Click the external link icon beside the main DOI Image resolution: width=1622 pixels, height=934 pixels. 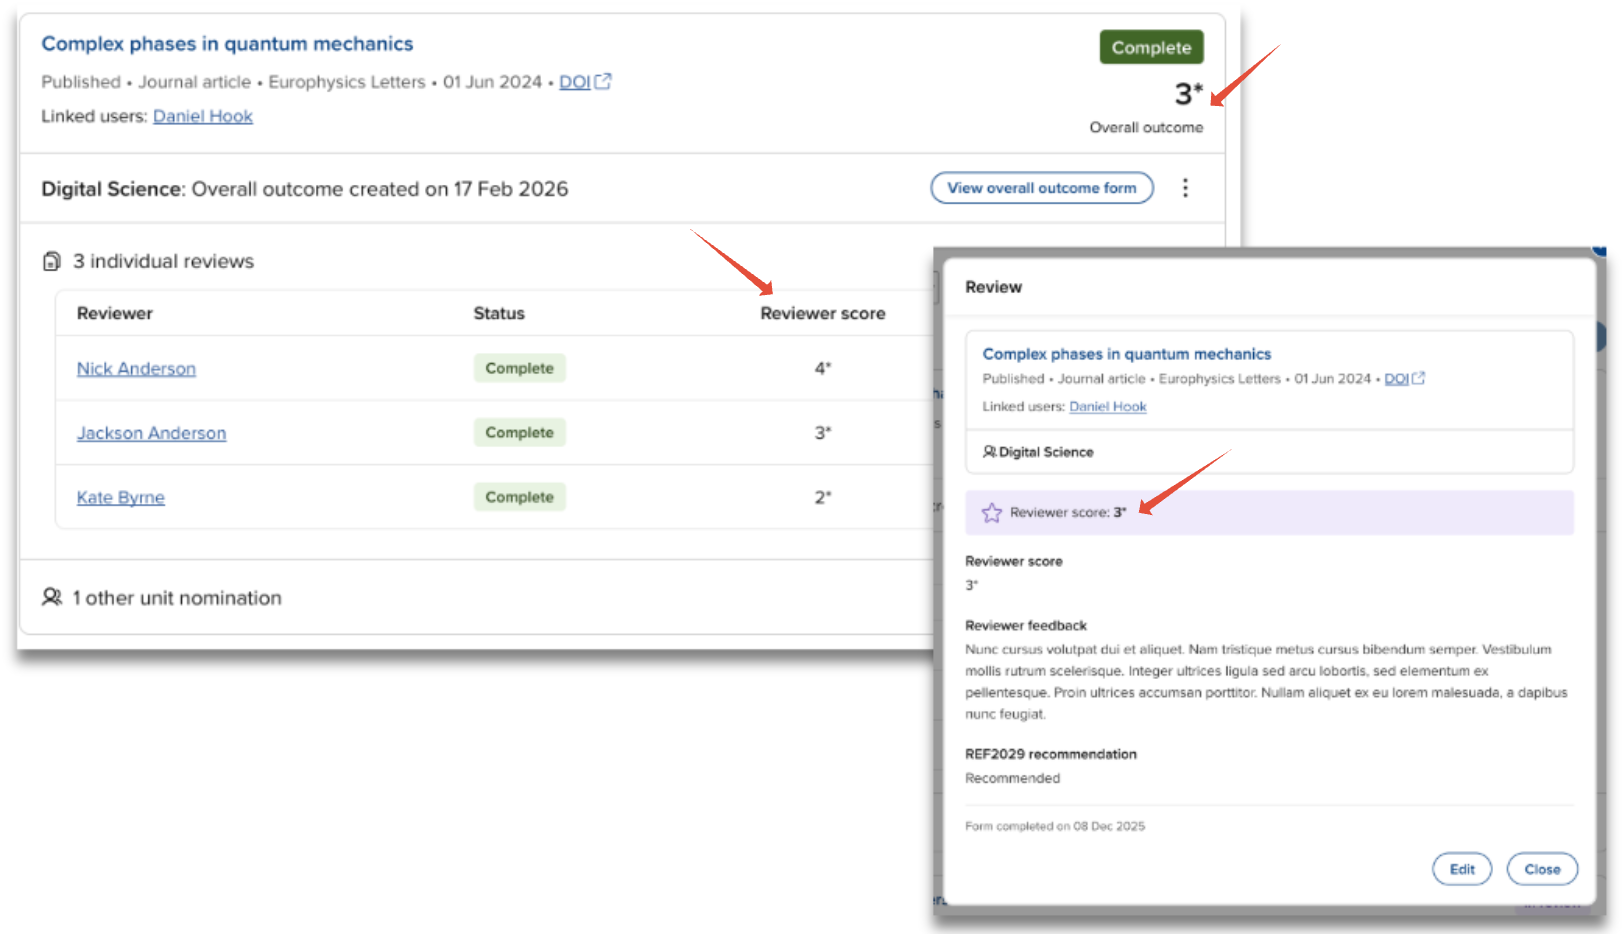point(603,82)
